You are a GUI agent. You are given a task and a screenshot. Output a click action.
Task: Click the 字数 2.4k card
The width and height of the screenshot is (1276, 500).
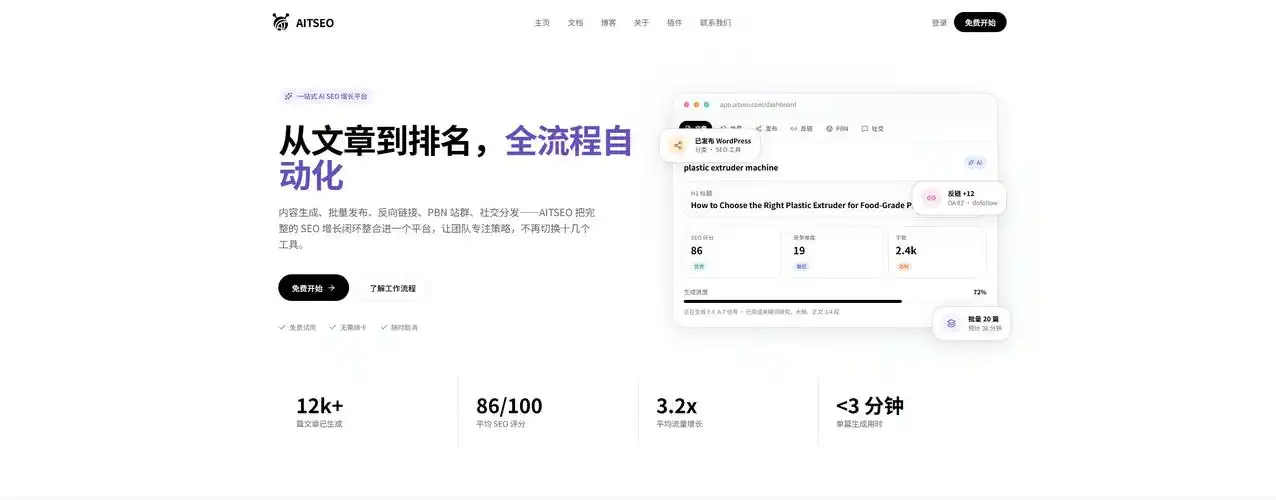(938, 253)
